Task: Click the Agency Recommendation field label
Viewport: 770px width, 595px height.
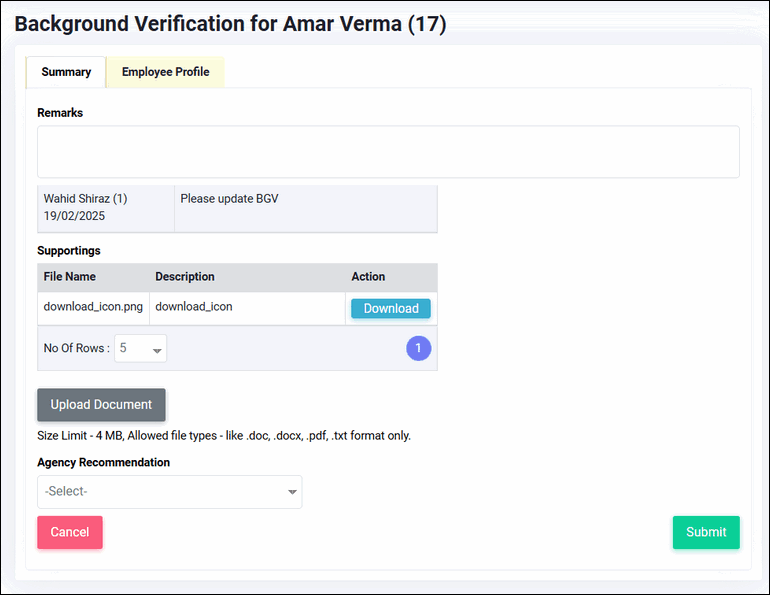Action: coord(103,463)
